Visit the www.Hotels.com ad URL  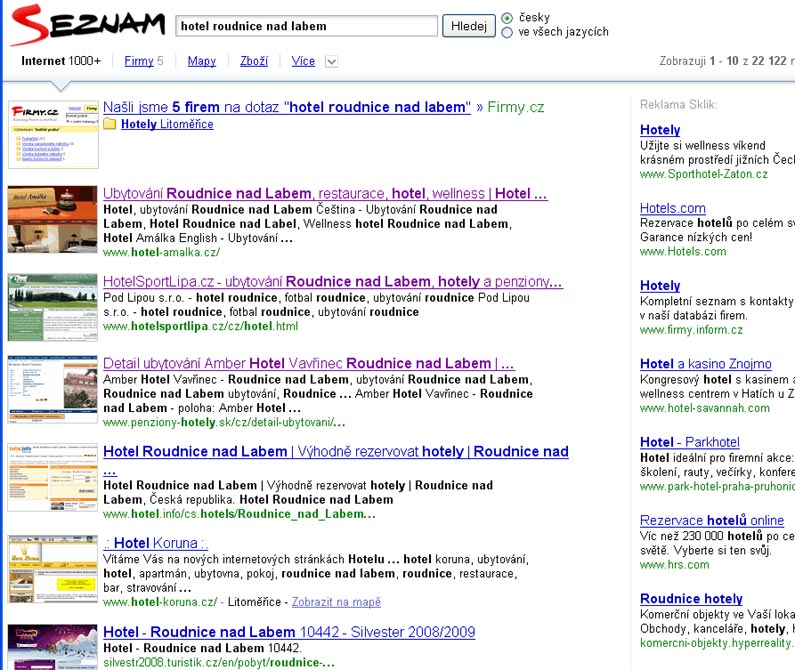click(x=683, y=252)
